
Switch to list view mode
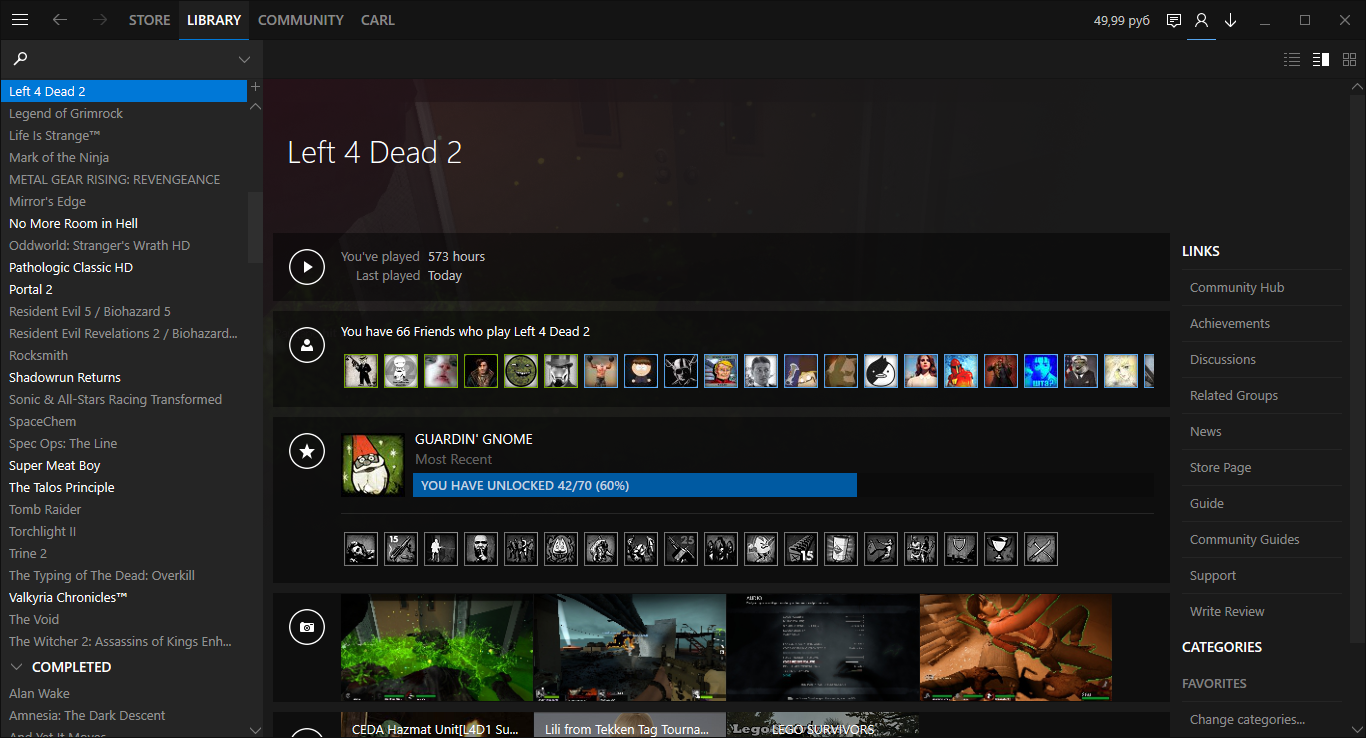[1292, 60]
